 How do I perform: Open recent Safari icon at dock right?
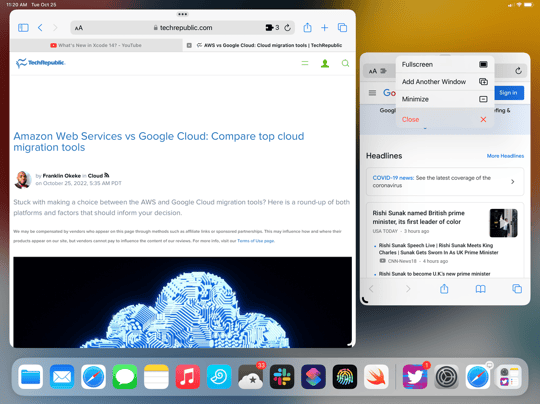point(478,377)
